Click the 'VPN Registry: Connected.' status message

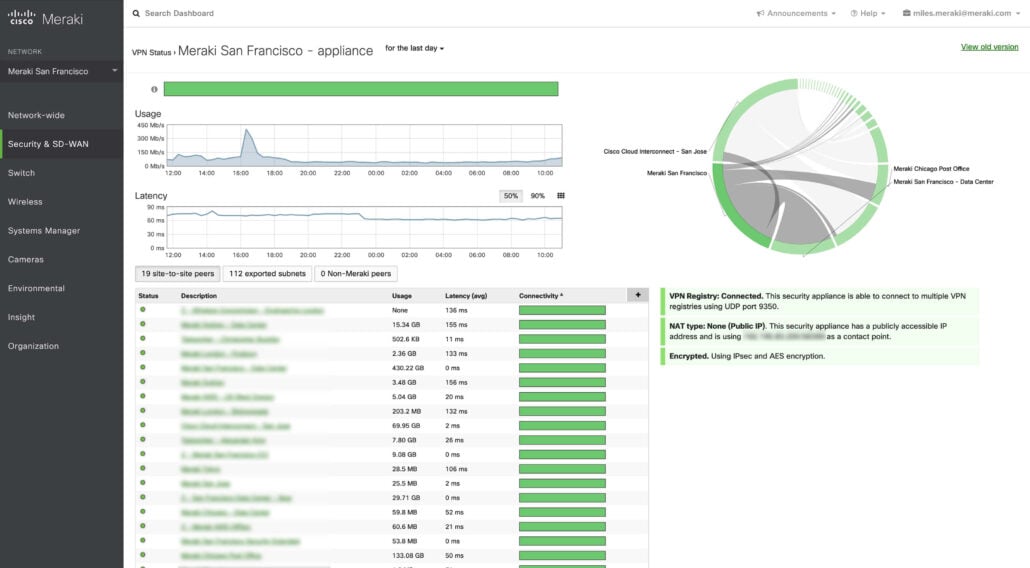click(820, 301)
